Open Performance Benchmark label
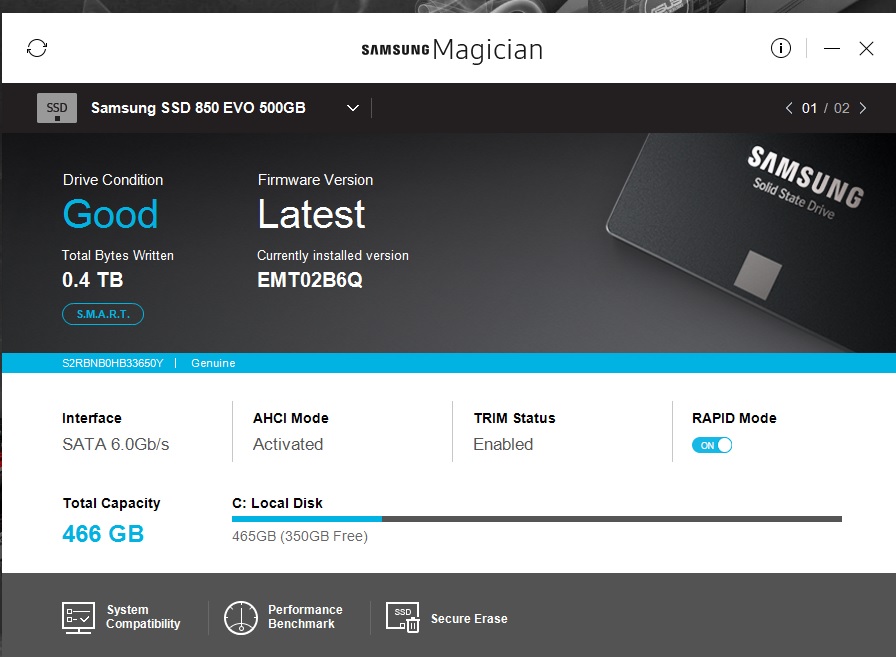Image resolution: width=896 pixels, height=657 pixels. pyautogui.click(x=305, y=617)
